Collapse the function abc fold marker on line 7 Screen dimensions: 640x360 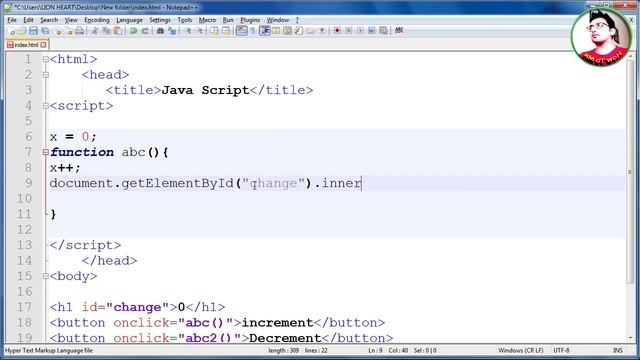point(46,153)
